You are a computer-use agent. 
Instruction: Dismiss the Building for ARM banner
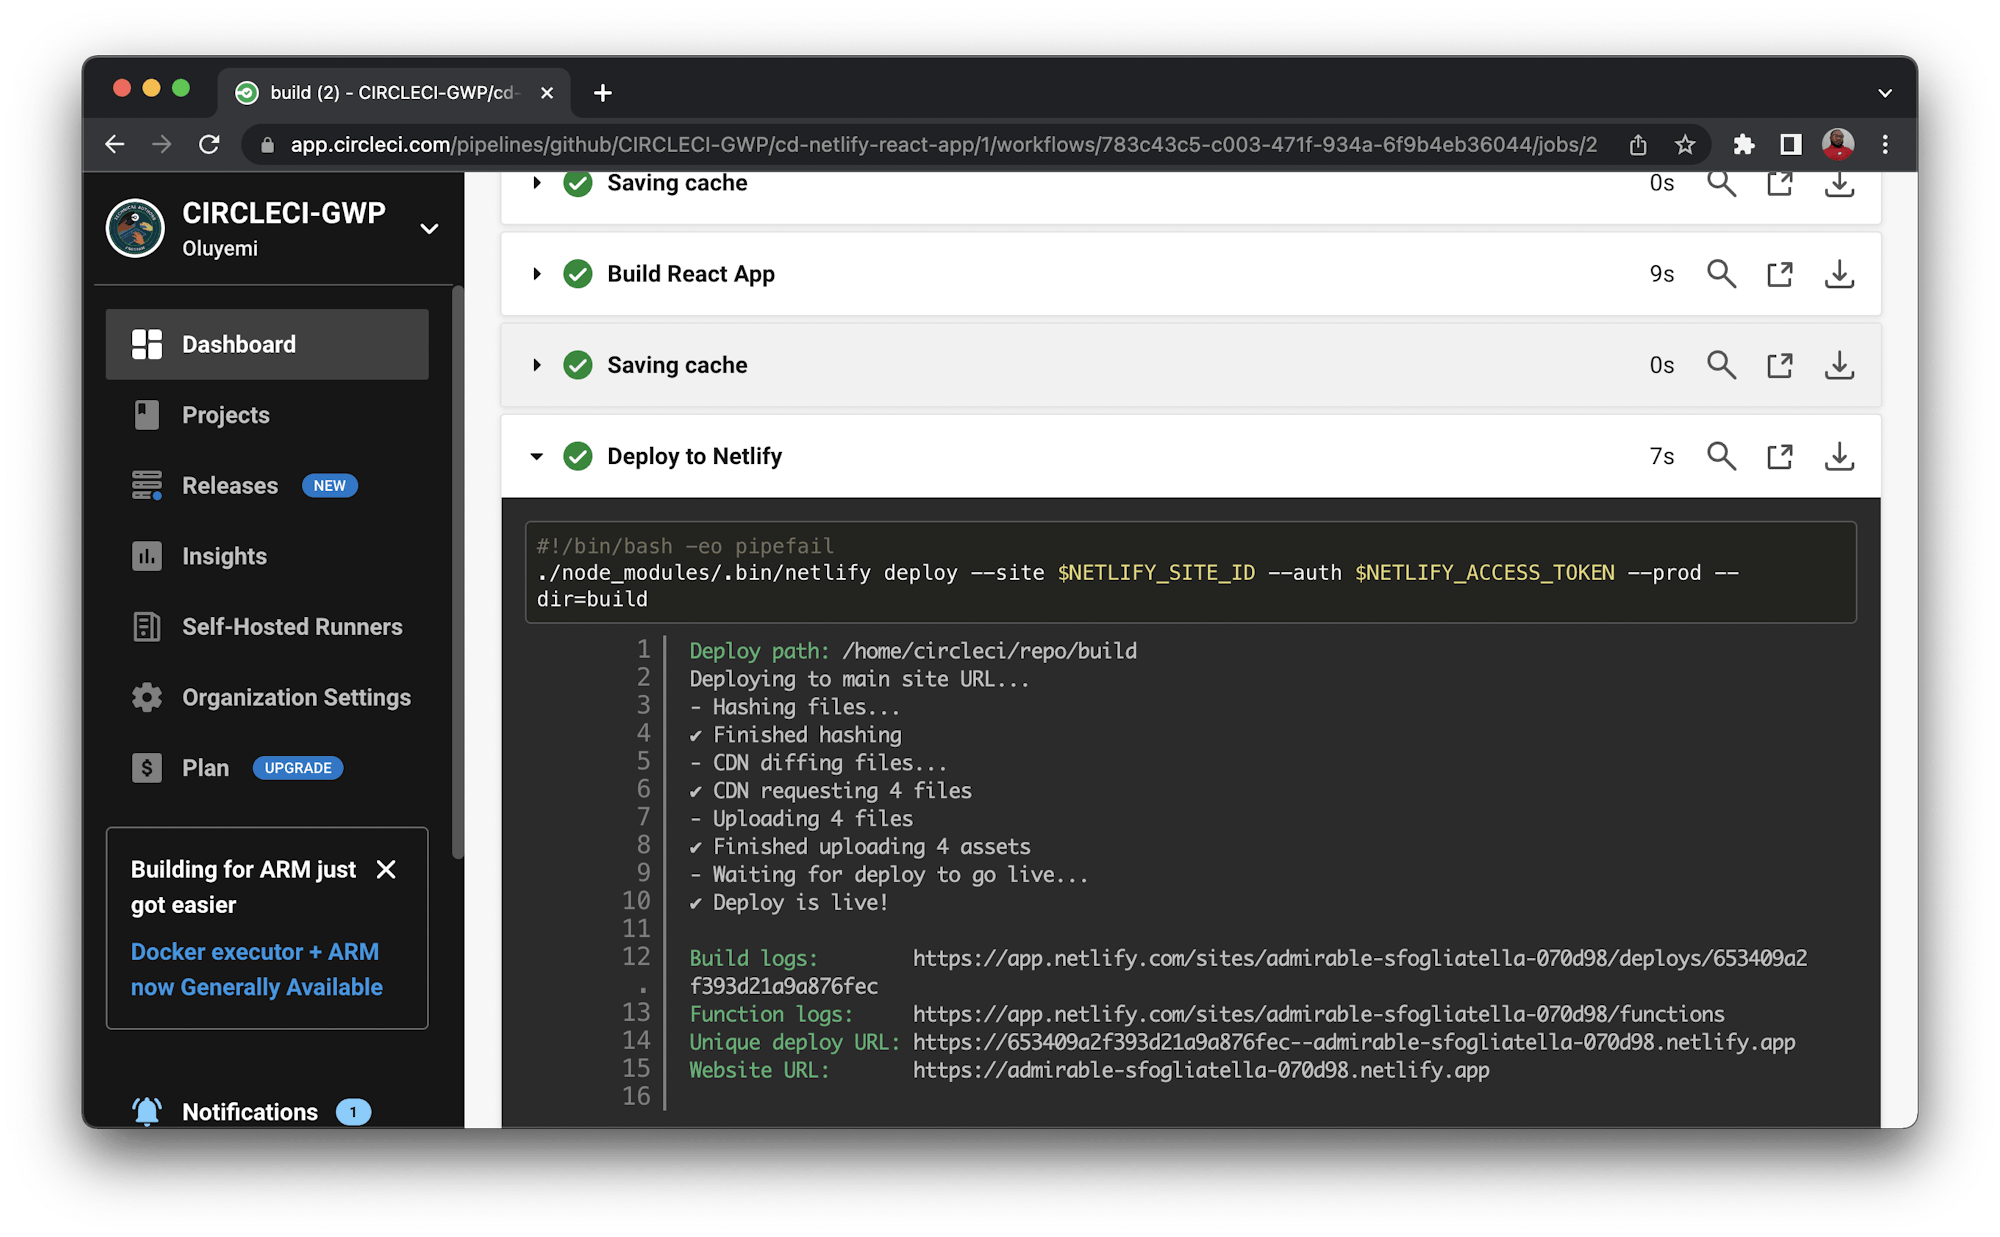coord(387,870)
